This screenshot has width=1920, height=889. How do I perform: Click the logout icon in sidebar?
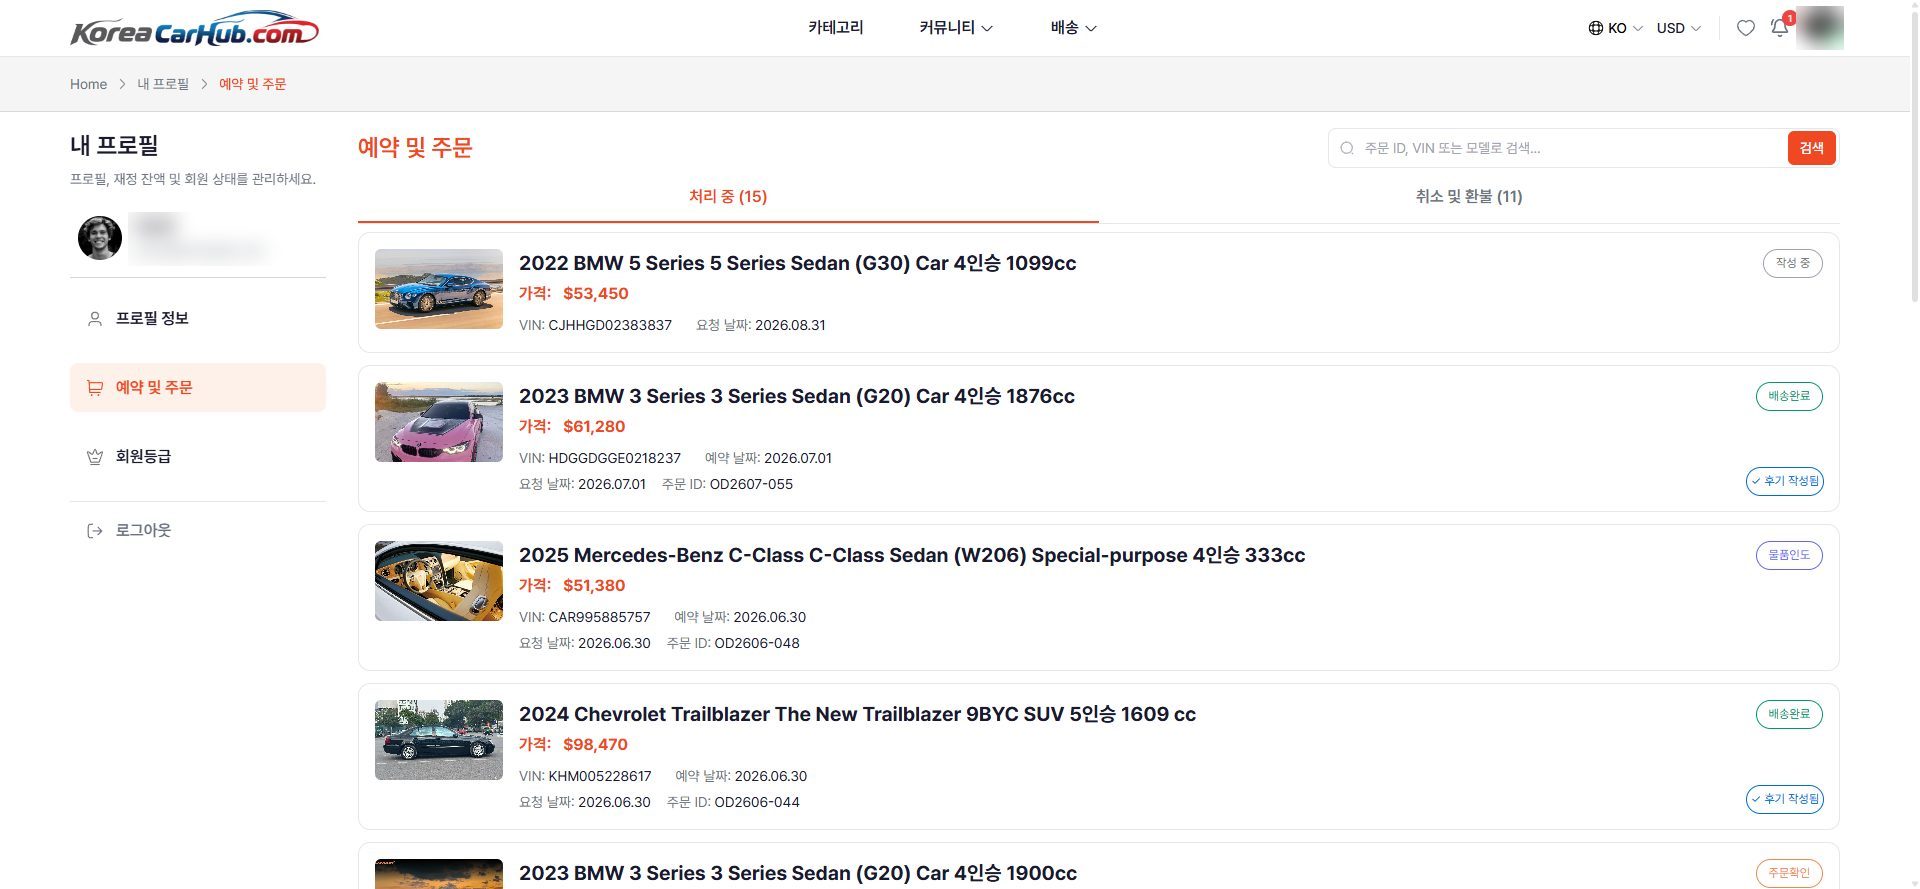[x=95, y=531]
